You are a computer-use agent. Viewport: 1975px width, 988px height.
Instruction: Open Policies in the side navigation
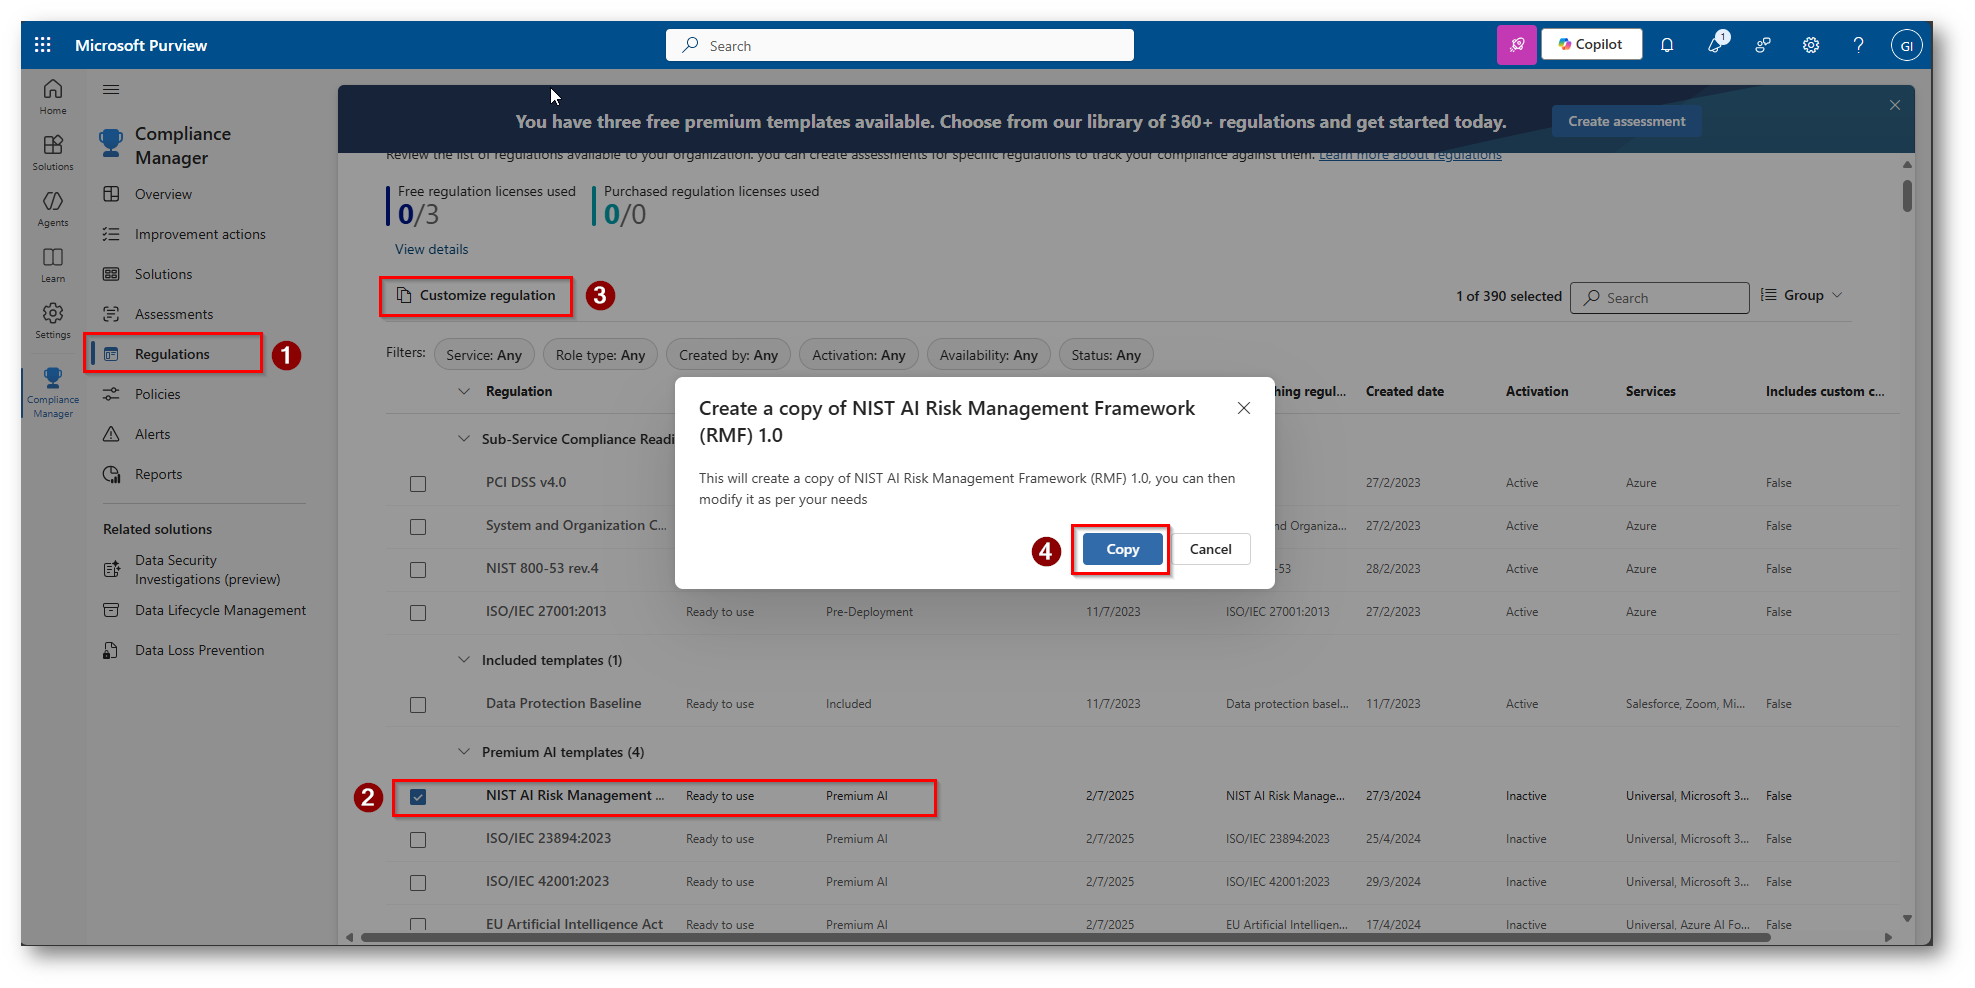tap(158, 394)
